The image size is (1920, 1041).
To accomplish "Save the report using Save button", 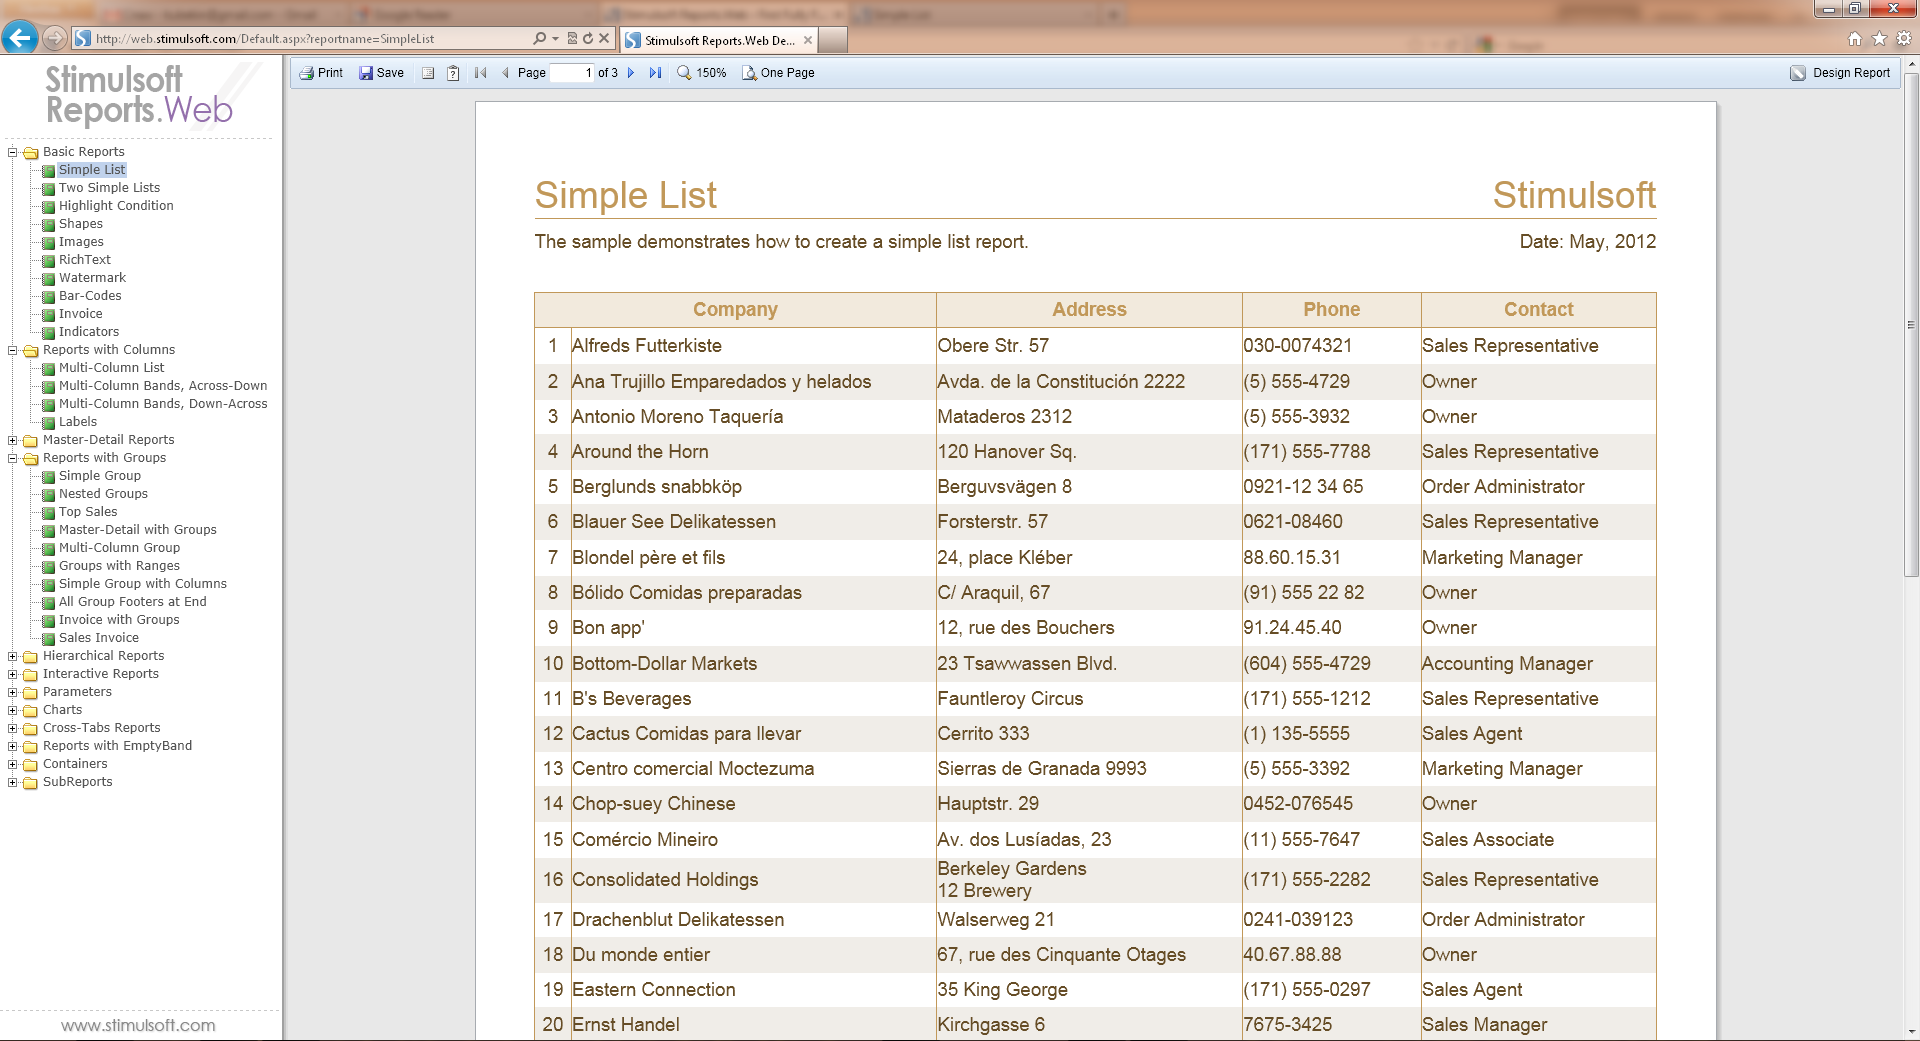I will click(381, 73).
